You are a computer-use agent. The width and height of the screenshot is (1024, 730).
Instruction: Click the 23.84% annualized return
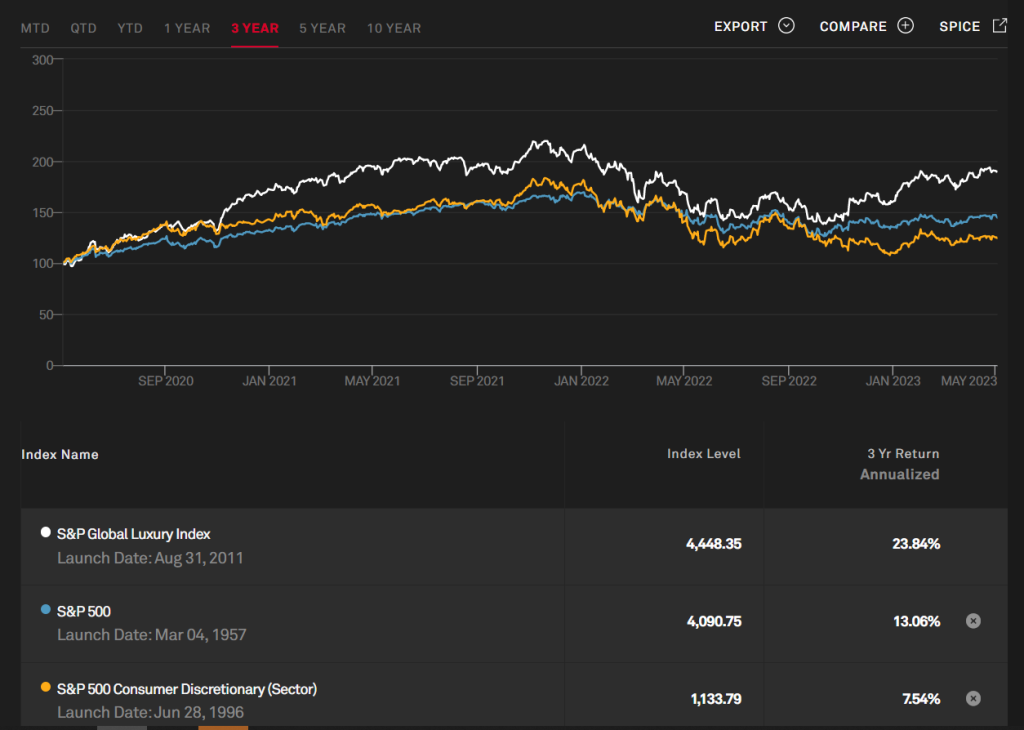916,544
